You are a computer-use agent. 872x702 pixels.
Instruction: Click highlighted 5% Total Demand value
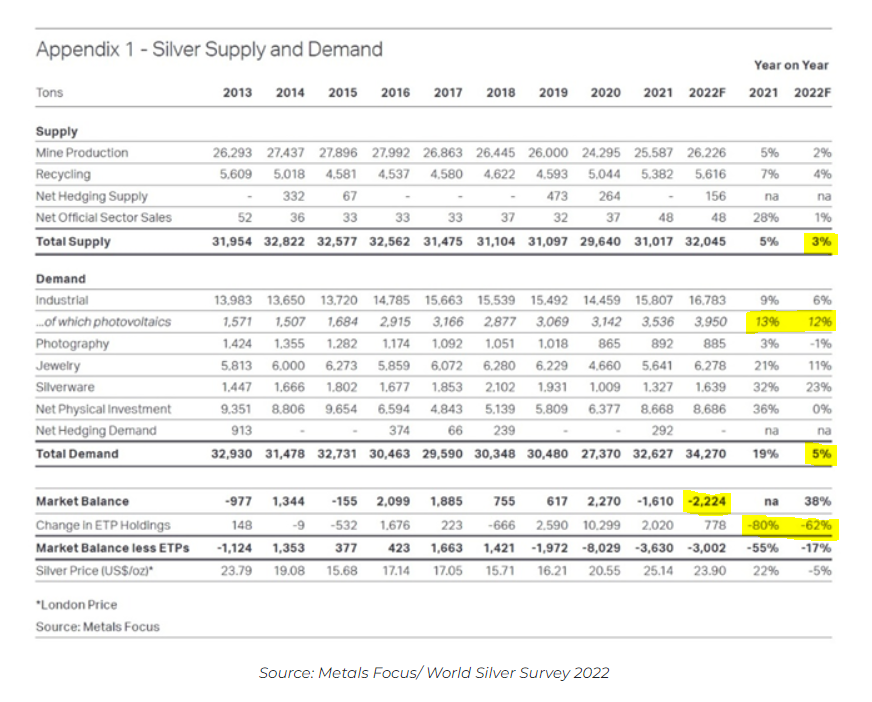[x=821, y=454]
